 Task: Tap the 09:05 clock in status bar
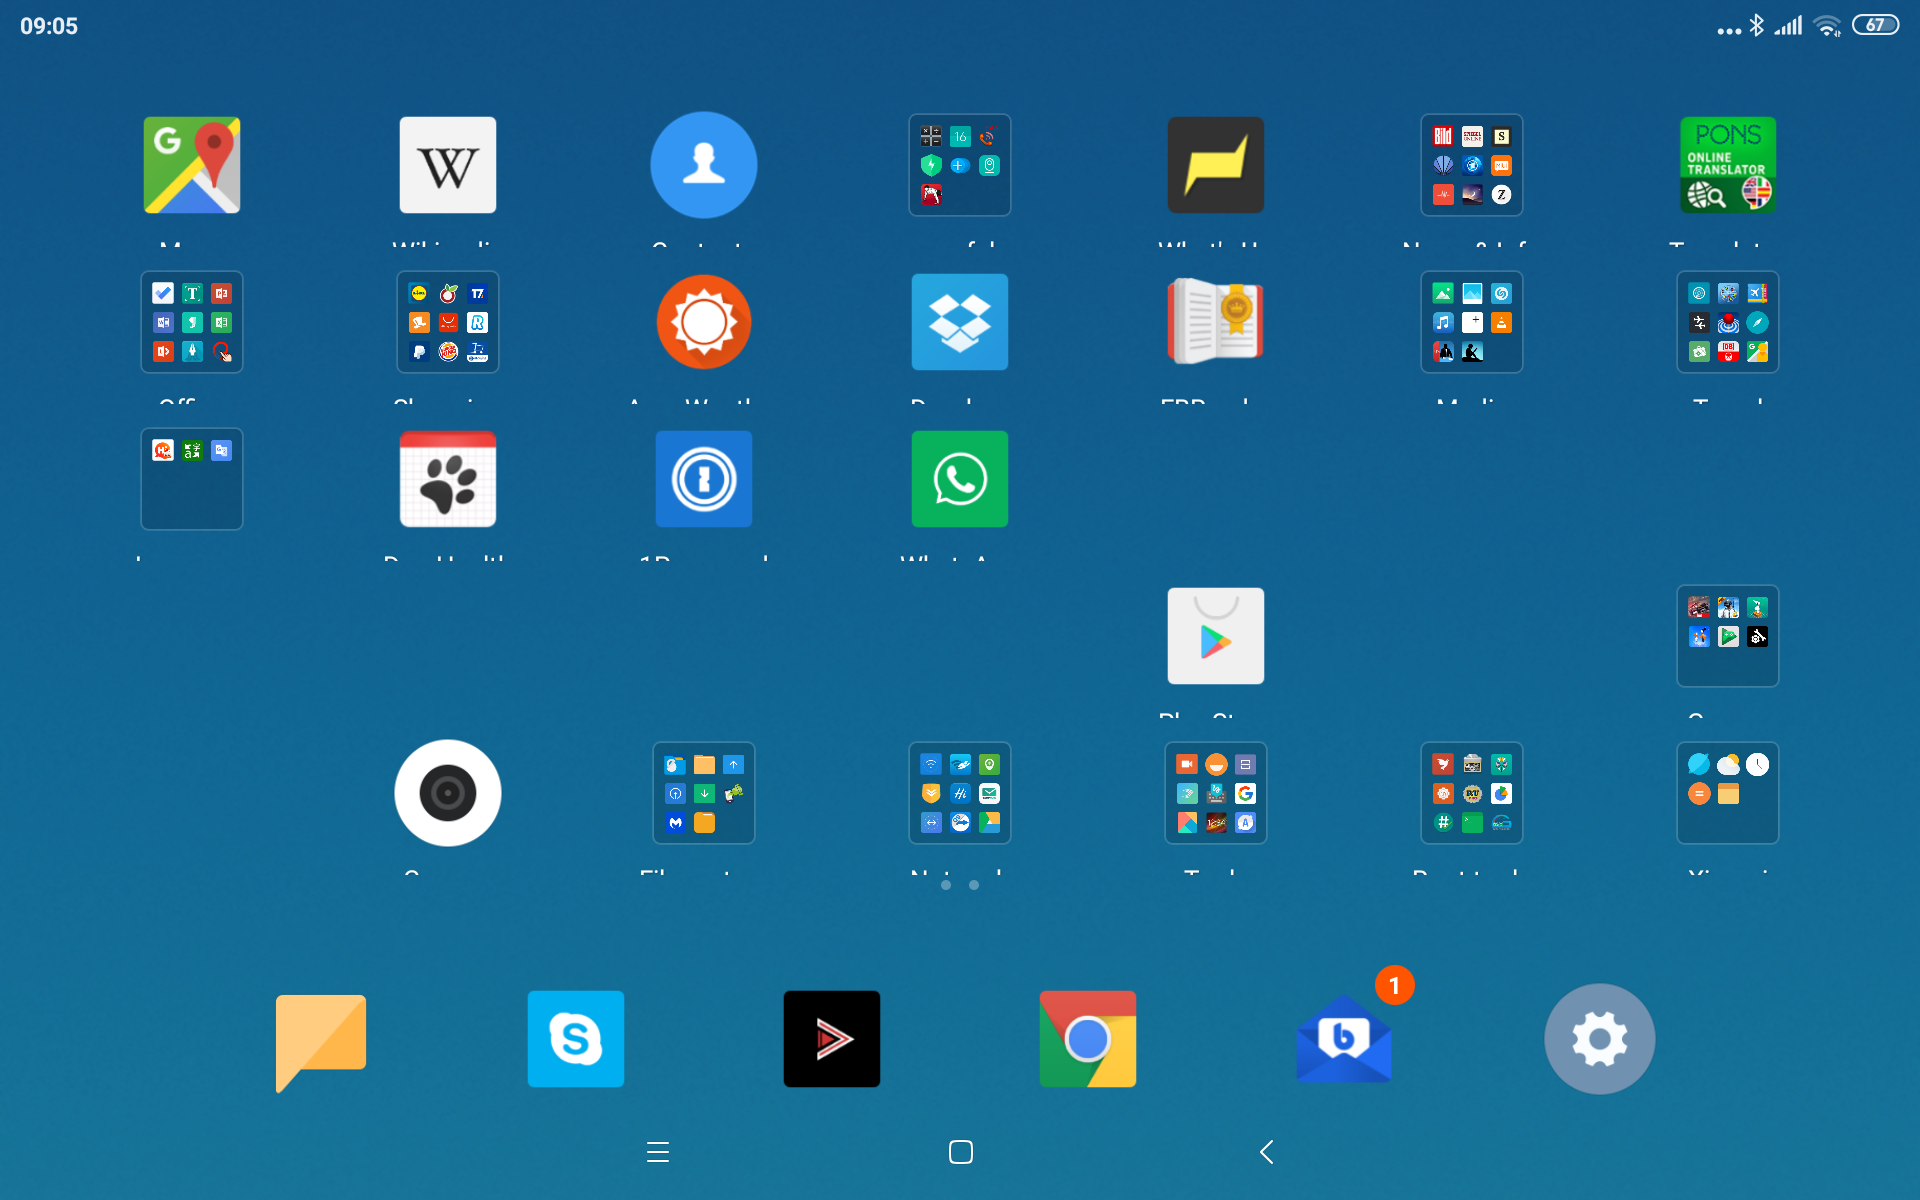tap(49, 26)
